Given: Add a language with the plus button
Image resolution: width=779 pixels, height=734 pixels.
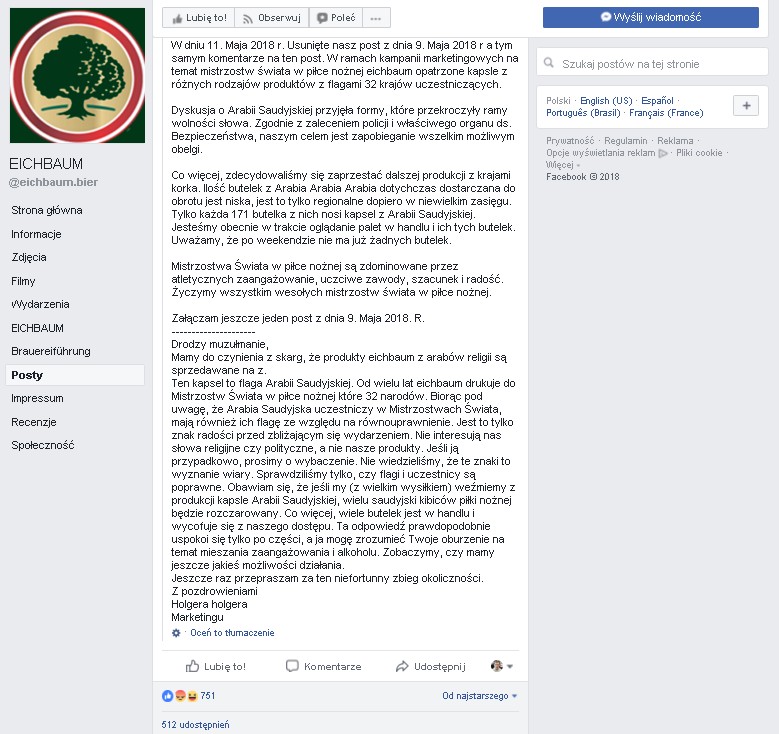Looking at the screenshot, I should pos(746,105).
